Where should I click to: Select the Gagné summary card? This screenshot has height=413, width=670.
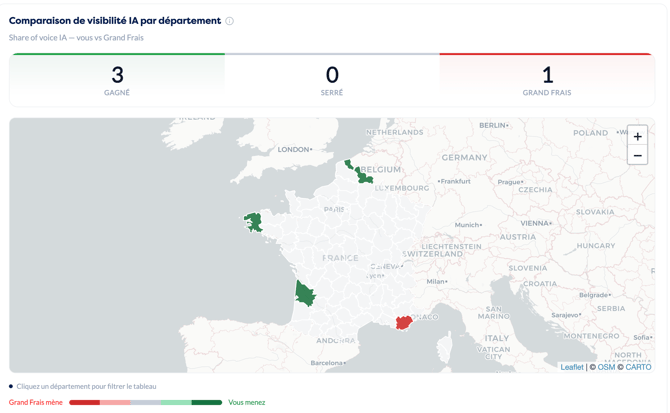[x=117, y=80]
